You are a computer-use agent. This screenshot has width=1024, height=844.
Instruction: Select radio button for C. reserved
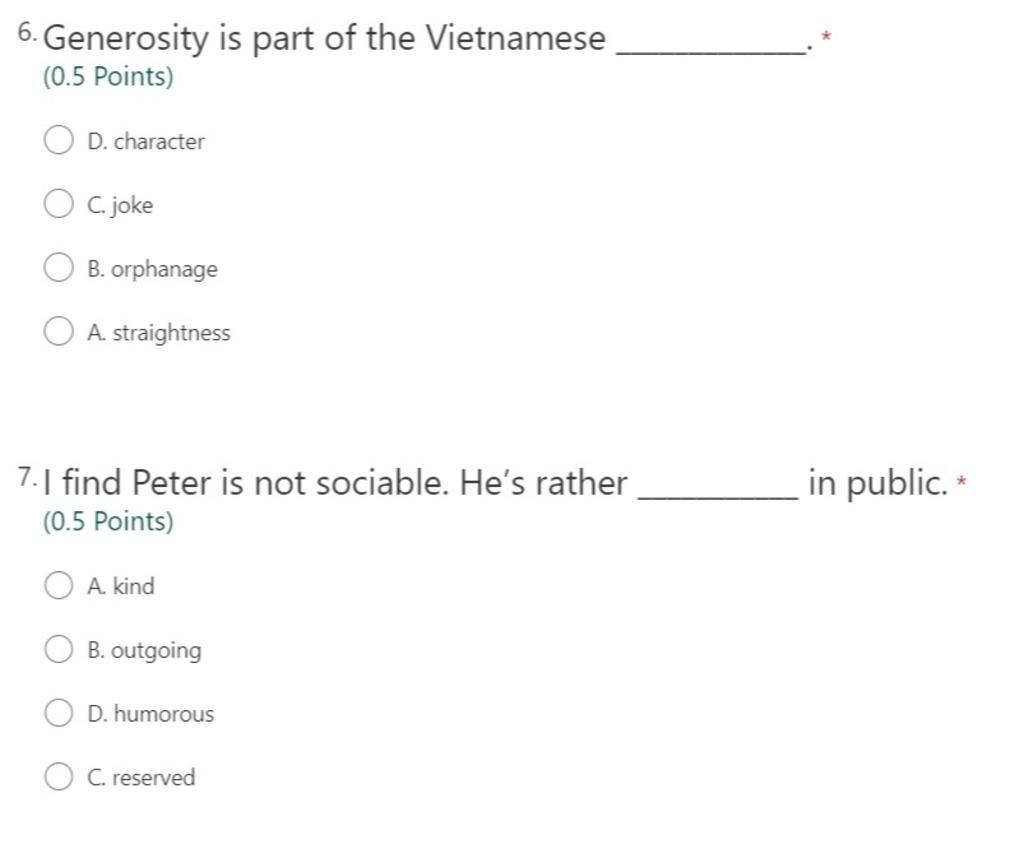pyautogui.click(x=59, y=776)
